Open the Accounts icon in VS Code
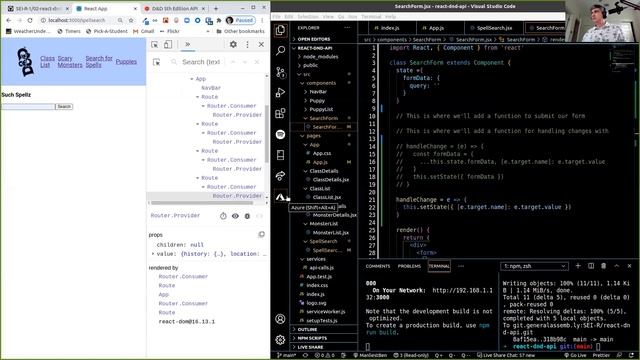640x360 pixels. [x=280, y=319]
